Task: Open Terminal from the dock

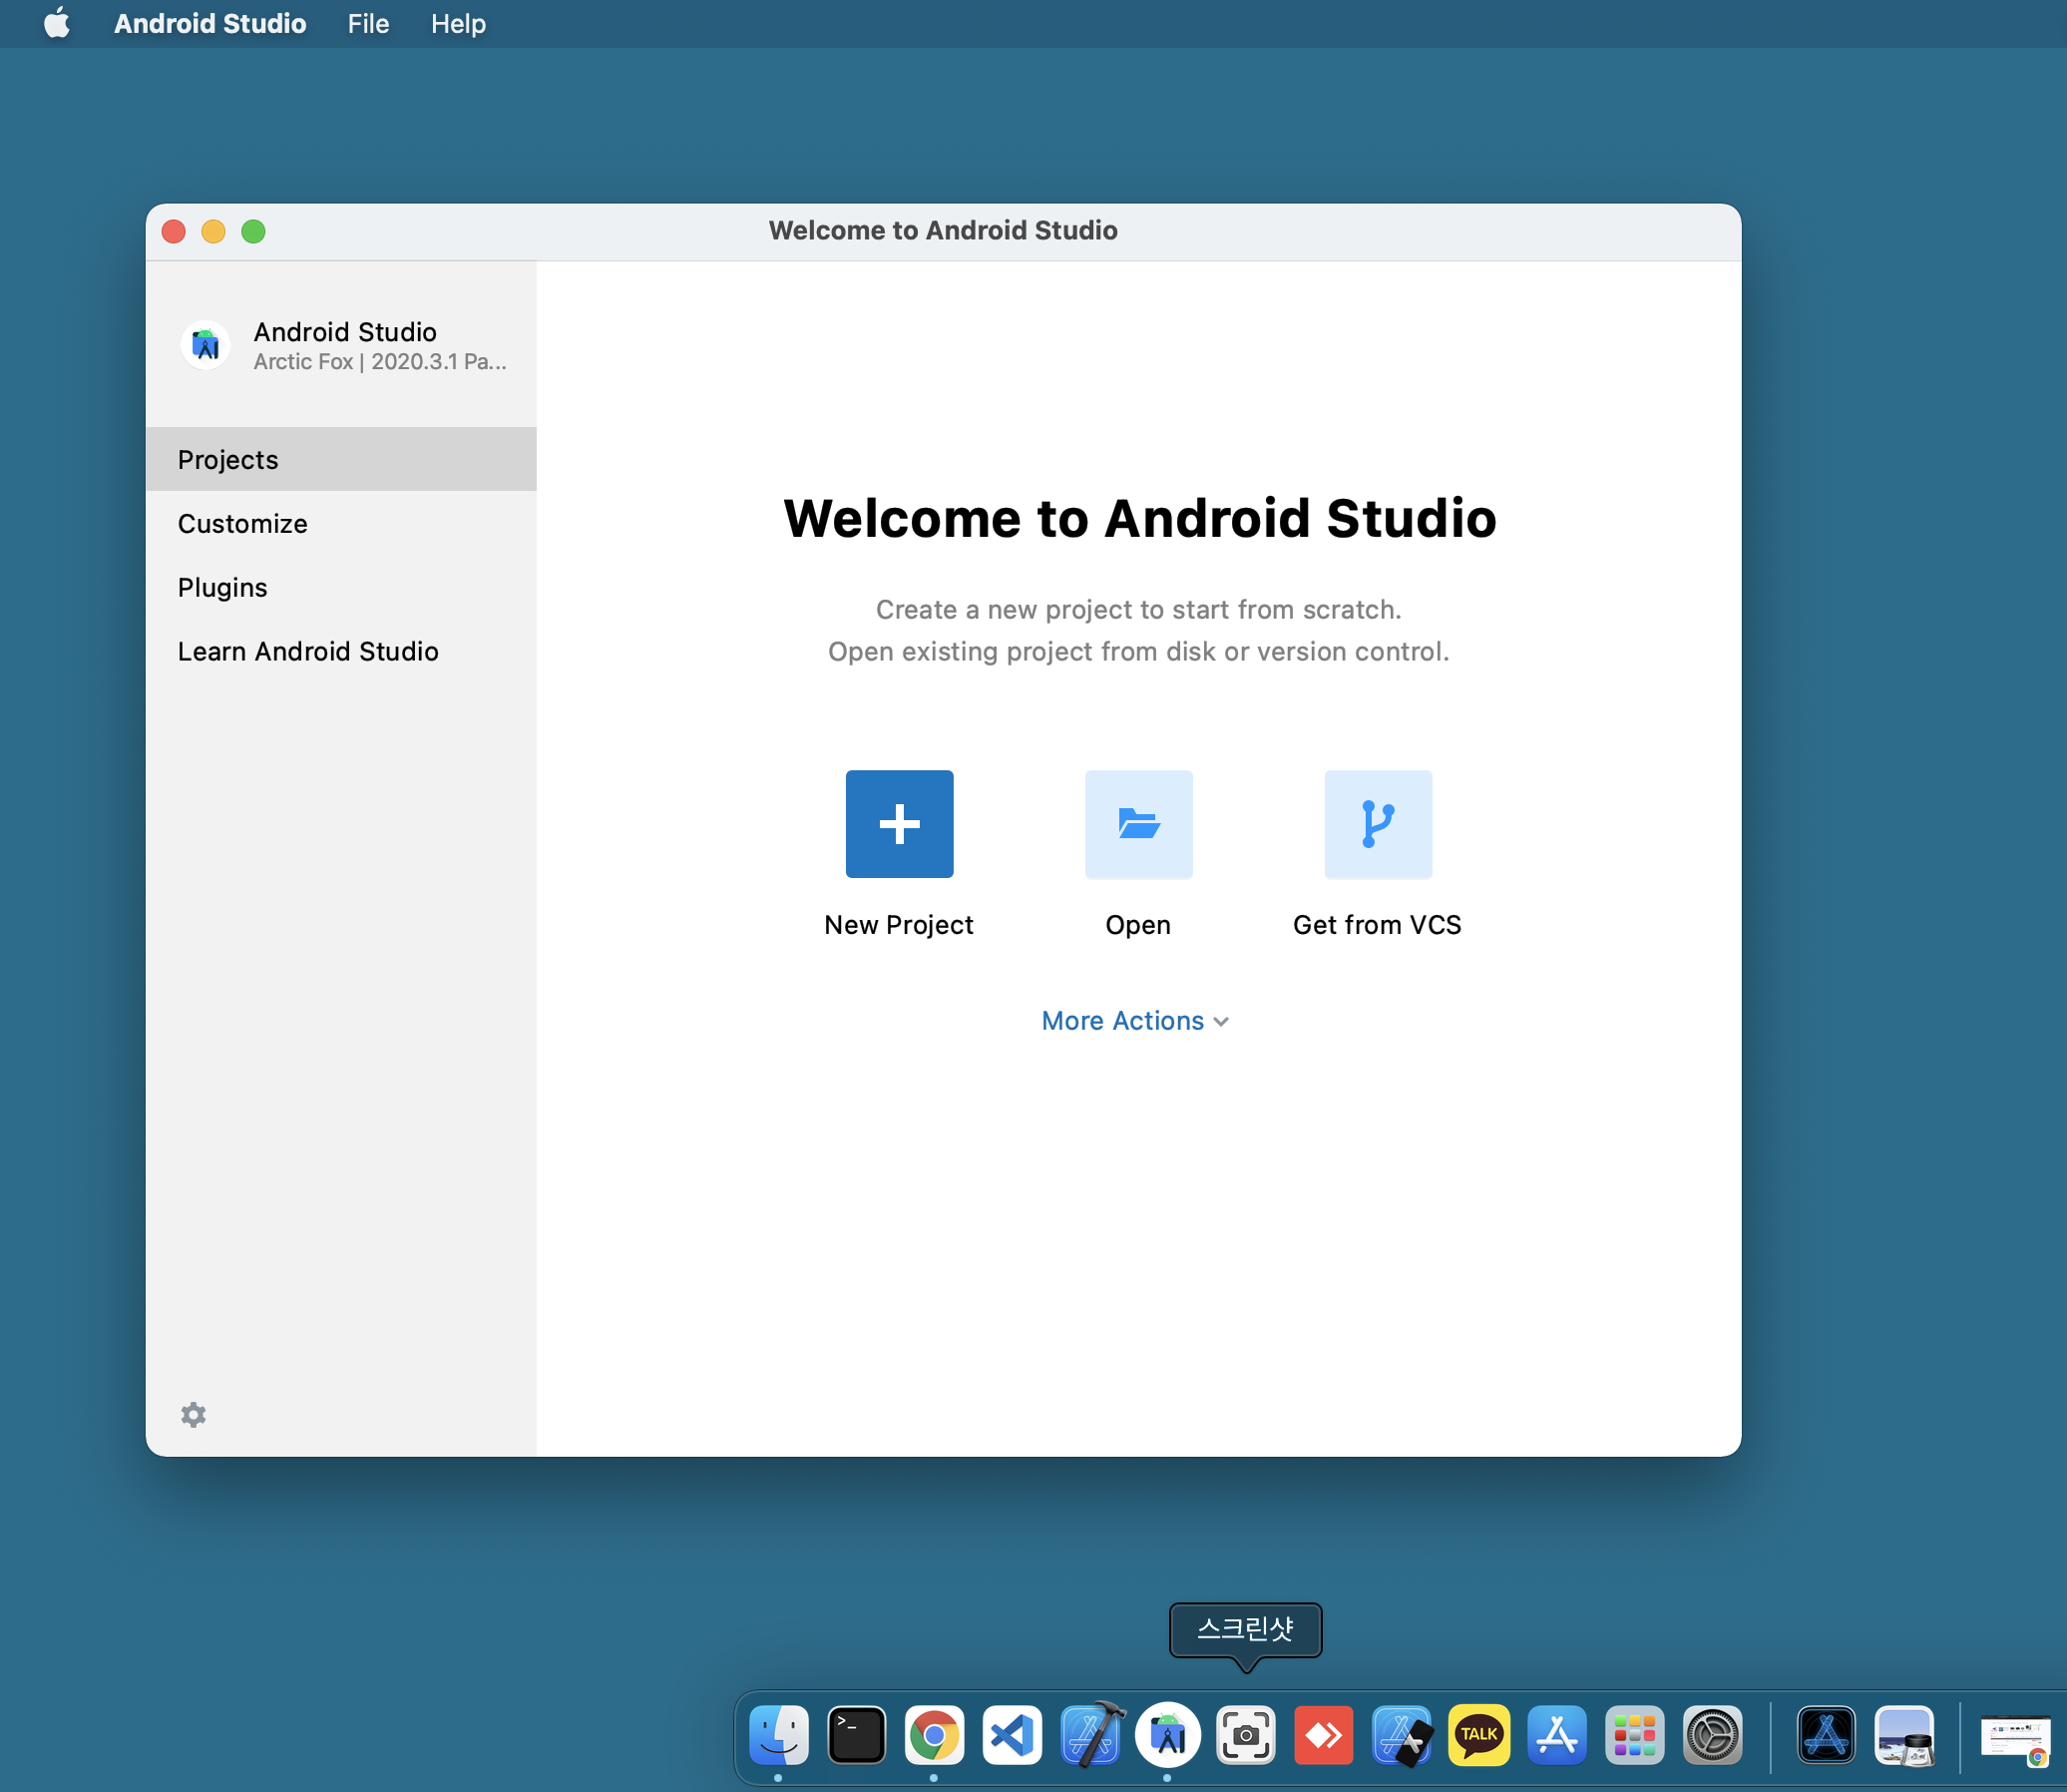Action: click(856, 1735)
